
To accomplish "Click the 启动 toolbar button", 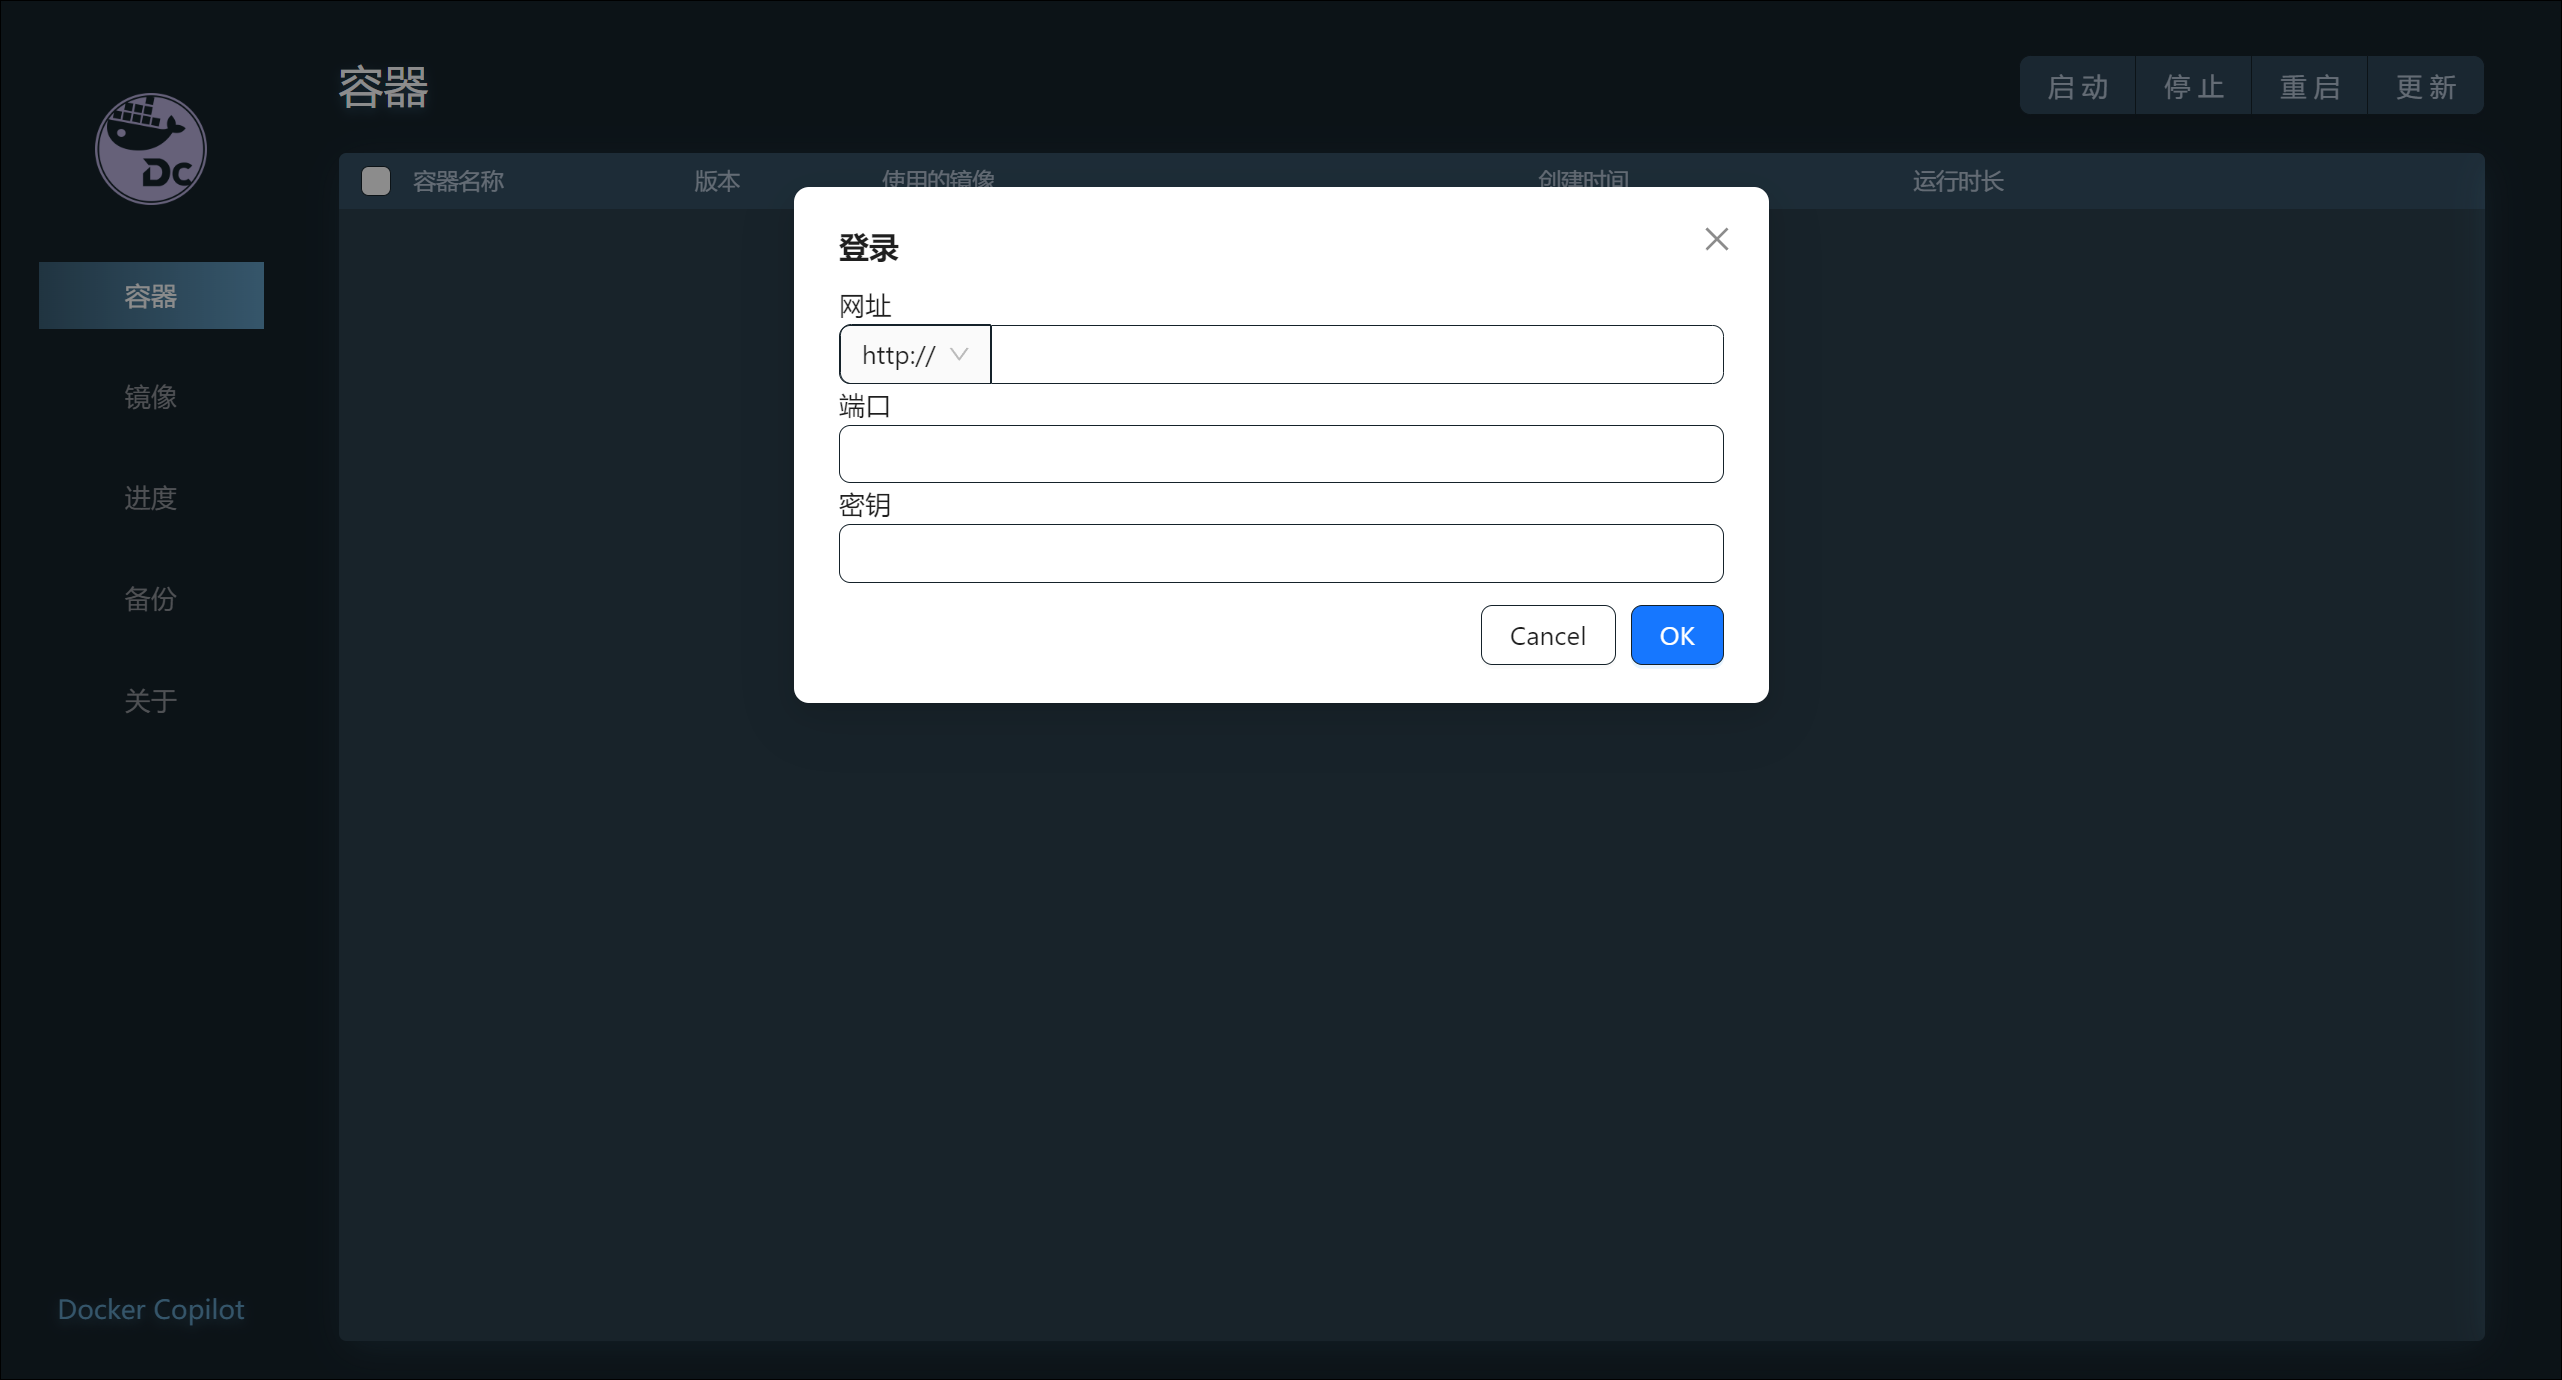I will click(2077, 87).
